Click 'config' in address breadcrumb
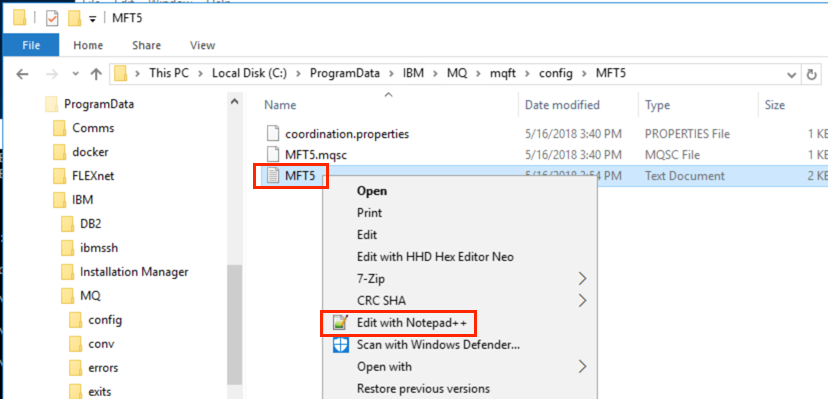Viewport: 828px width, 399px height. point(556,73)
